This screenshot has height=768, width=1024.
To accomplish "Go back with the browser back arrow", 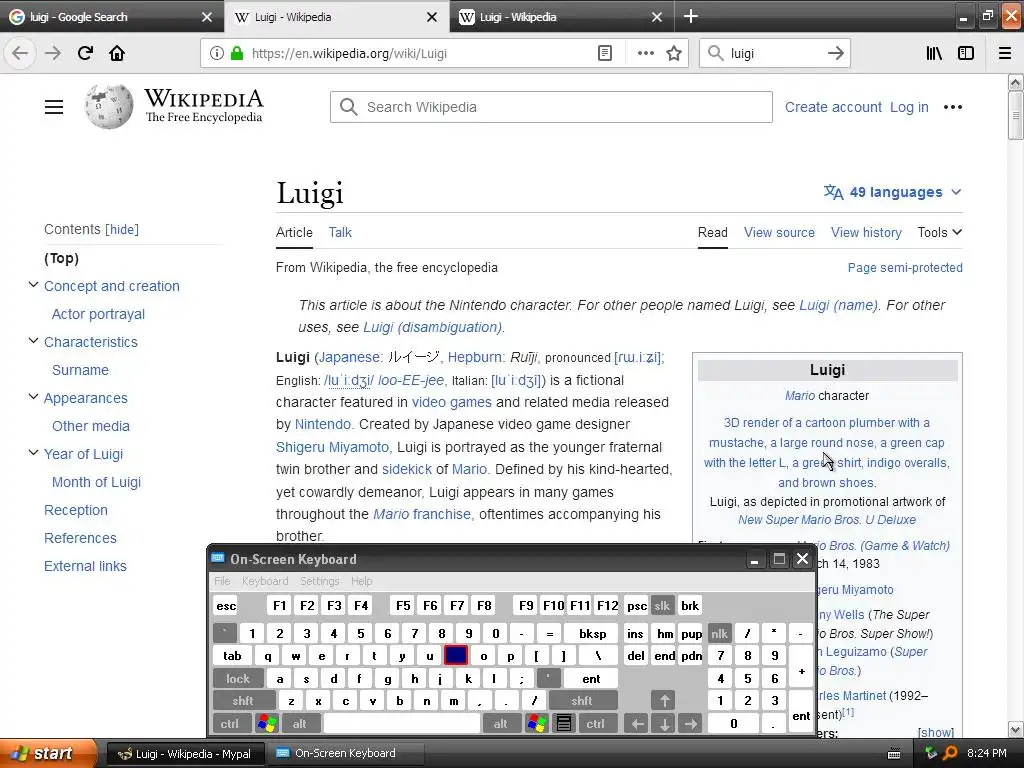I will click(20, 53).
